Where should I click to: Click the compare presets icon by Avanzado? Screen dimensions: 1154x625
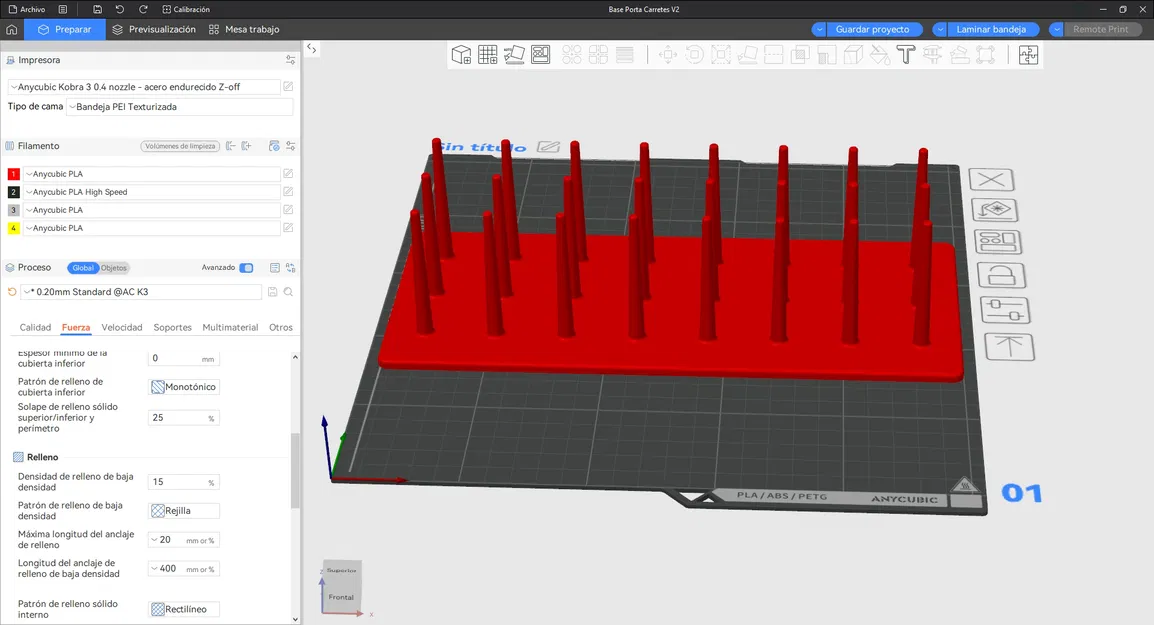pos(291,268)
